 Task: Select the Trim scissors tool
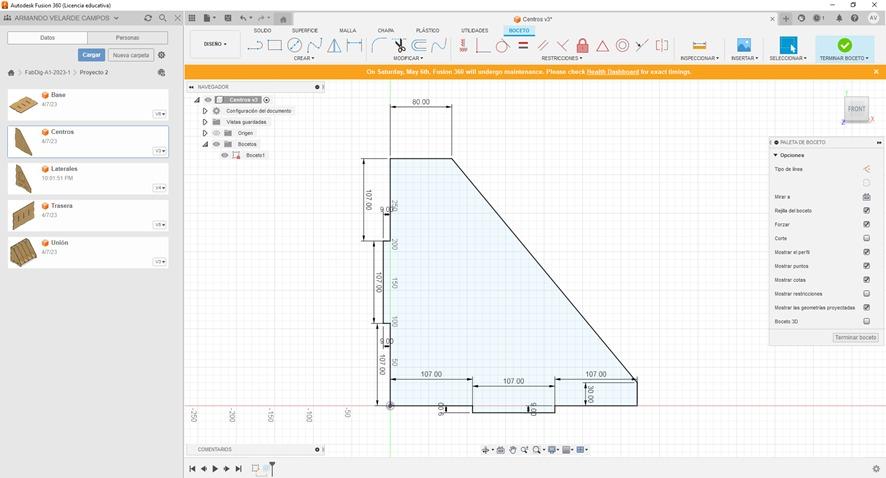point(399,45)
